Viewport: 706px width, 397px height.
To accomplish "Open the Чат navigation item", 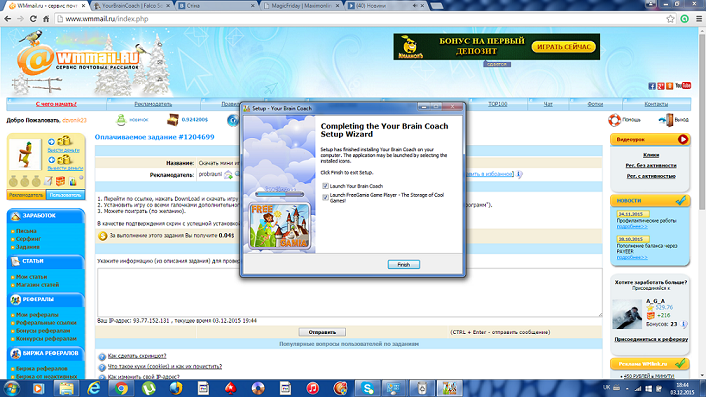I will point(548,104).
